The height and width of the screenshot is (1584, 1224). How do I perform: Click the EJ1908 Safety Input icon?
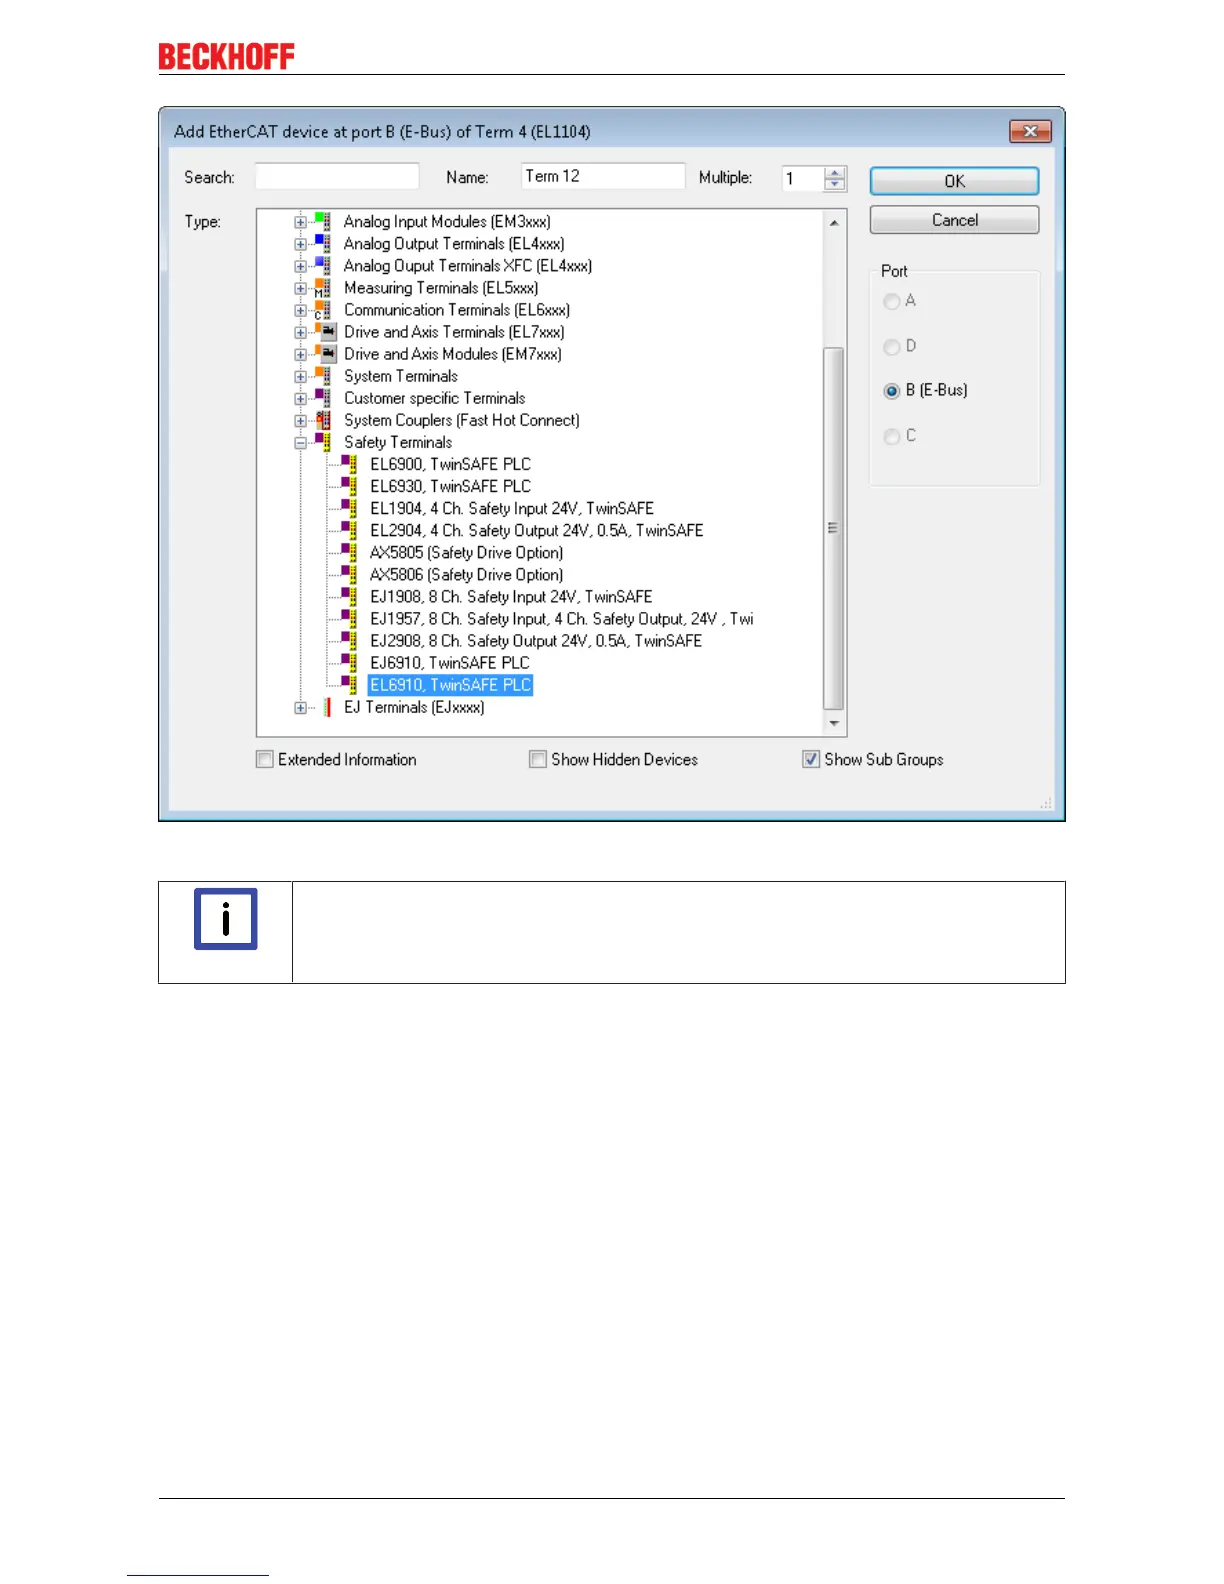coord(348,596)
